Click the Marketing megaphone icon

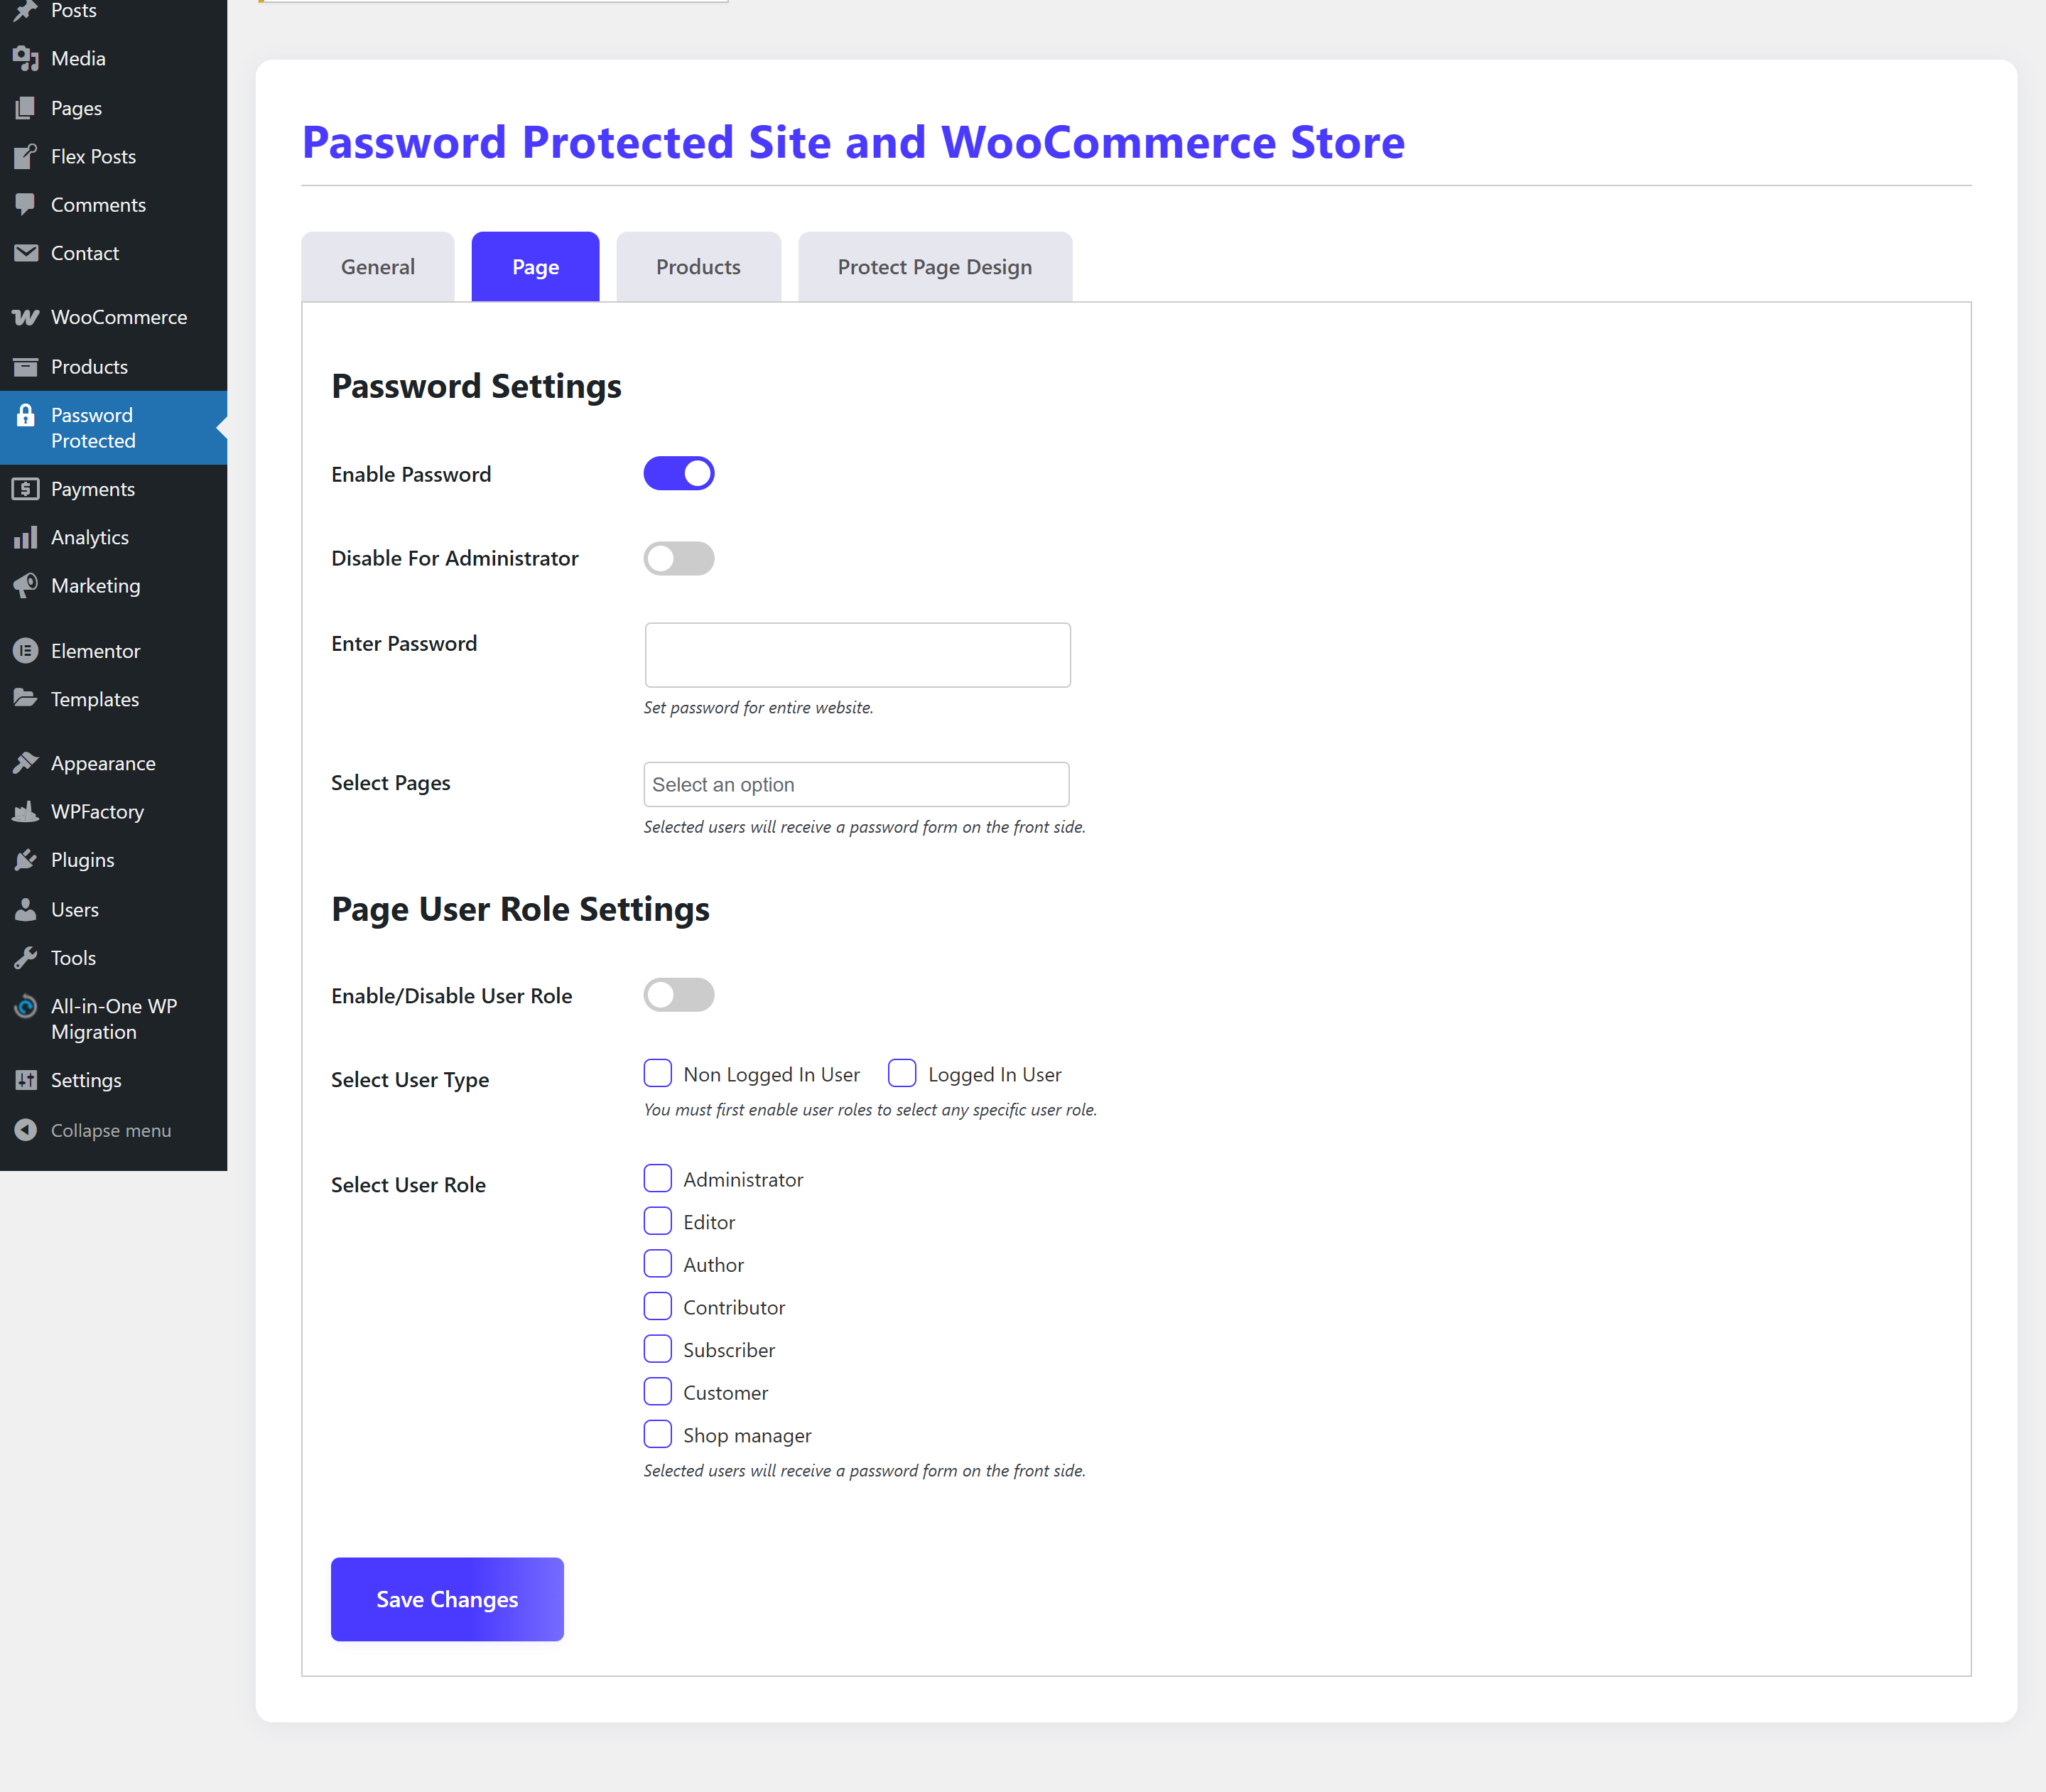(26, 585)
